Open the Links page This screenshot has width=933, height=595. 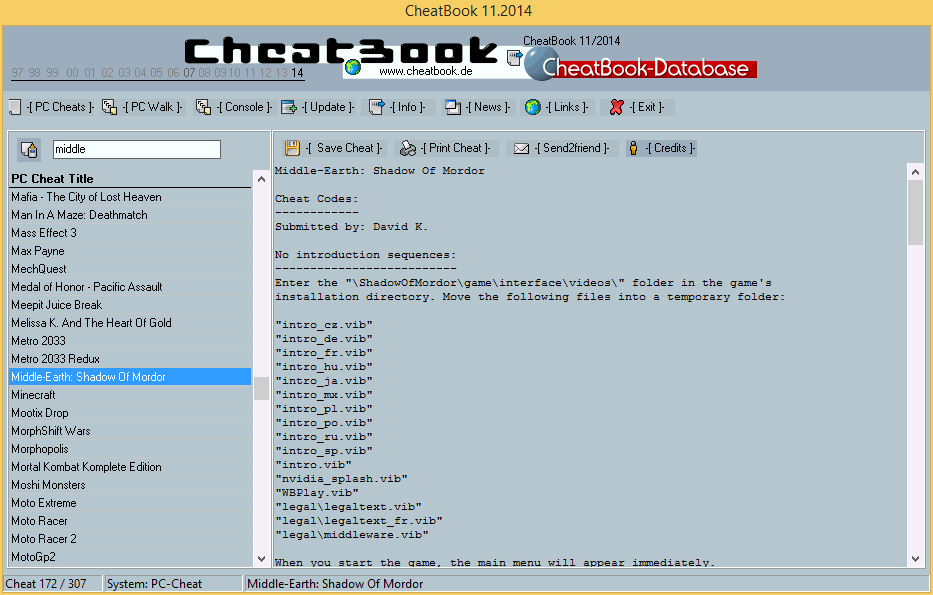[557, 107]
